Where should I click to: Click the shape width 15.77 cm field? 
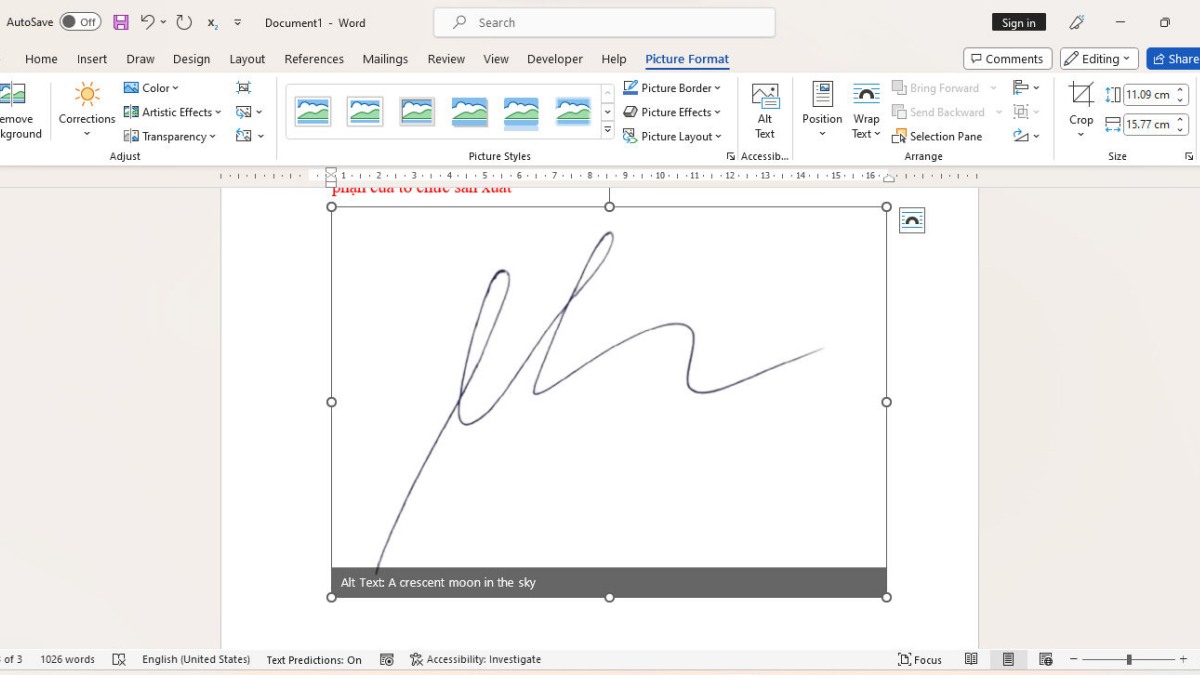tap(1148, 125)
